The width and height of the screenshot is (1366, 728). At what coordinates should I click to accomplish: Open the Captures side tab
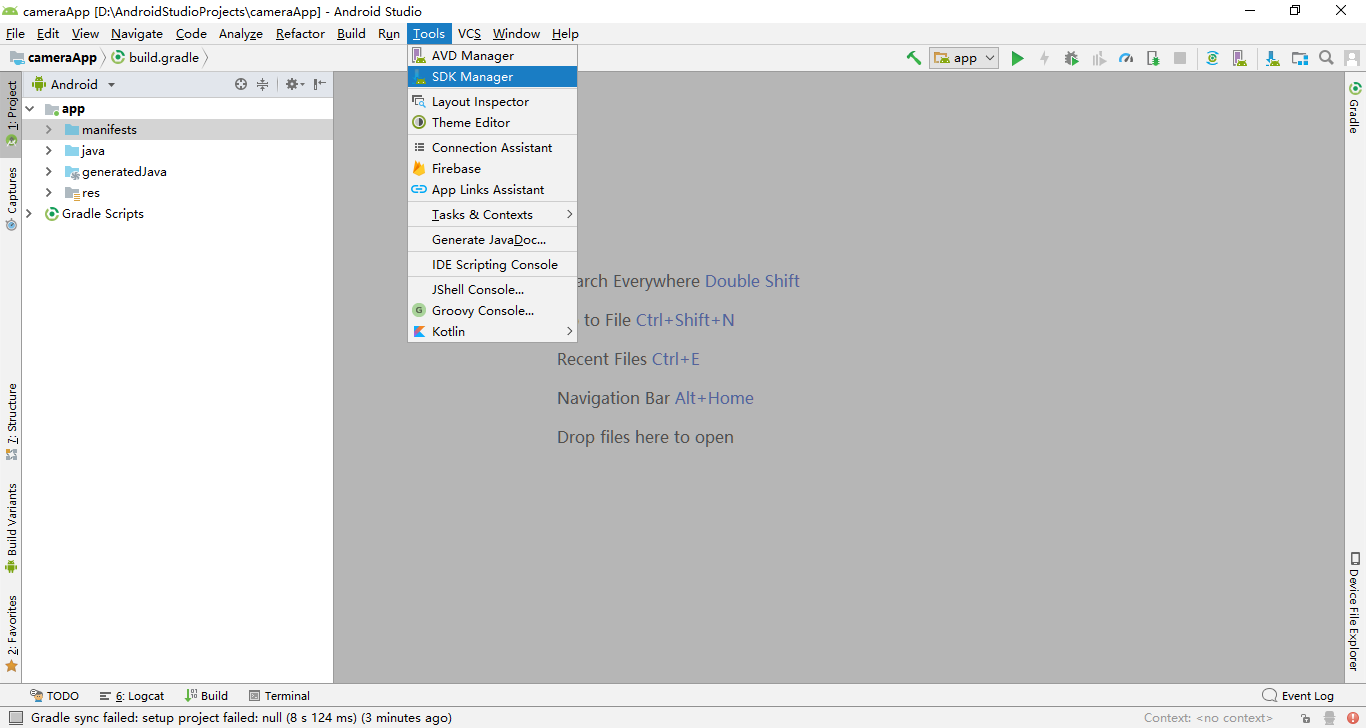point(12,198)
